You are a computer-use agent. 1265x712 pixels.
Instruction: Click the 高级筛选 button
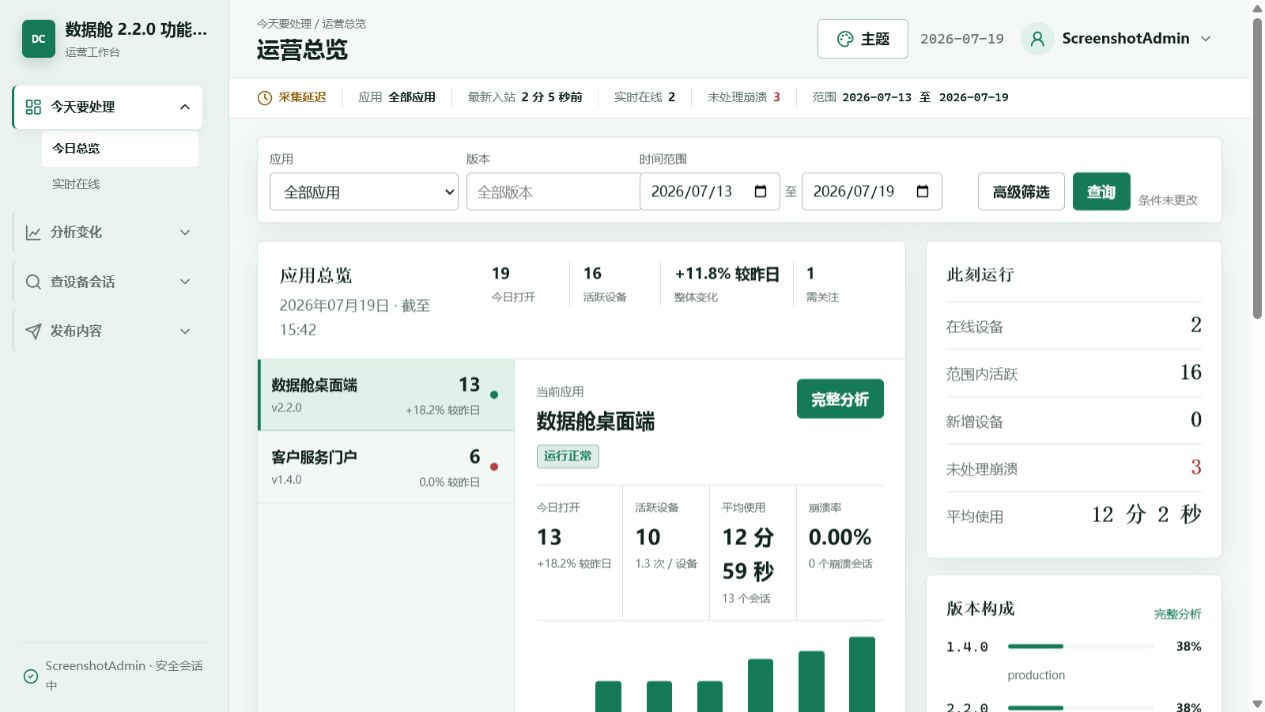[1021, 191]
